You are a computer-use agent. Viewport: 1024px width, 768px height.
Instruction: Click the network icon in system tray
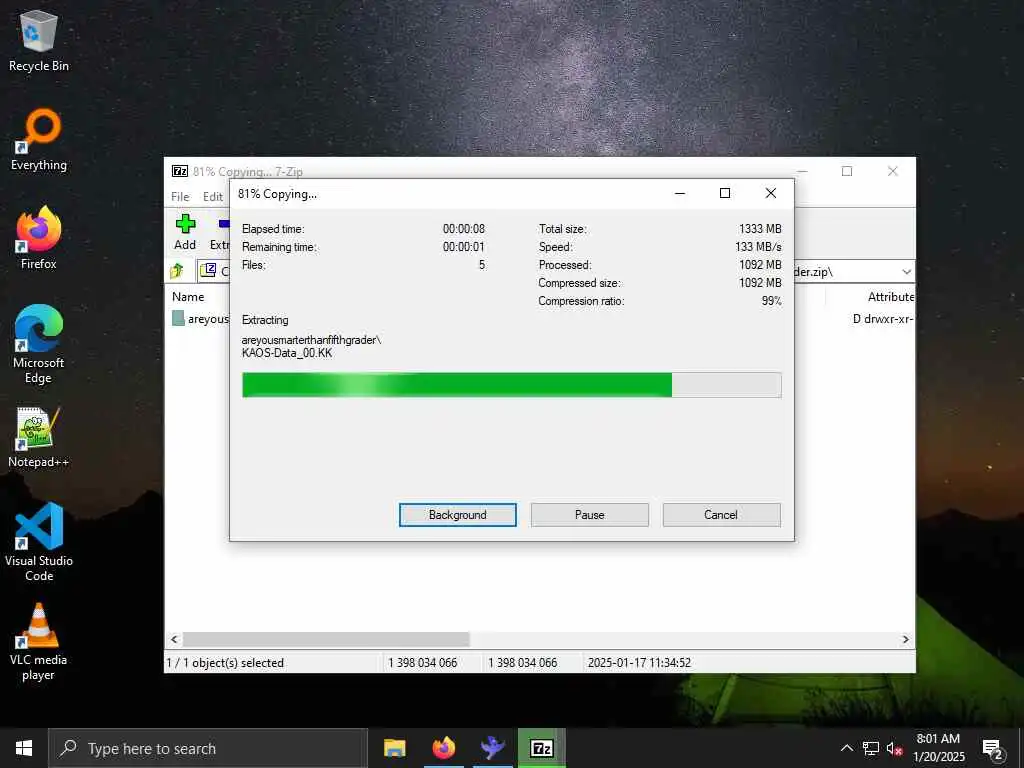click(x=871, y=748)
